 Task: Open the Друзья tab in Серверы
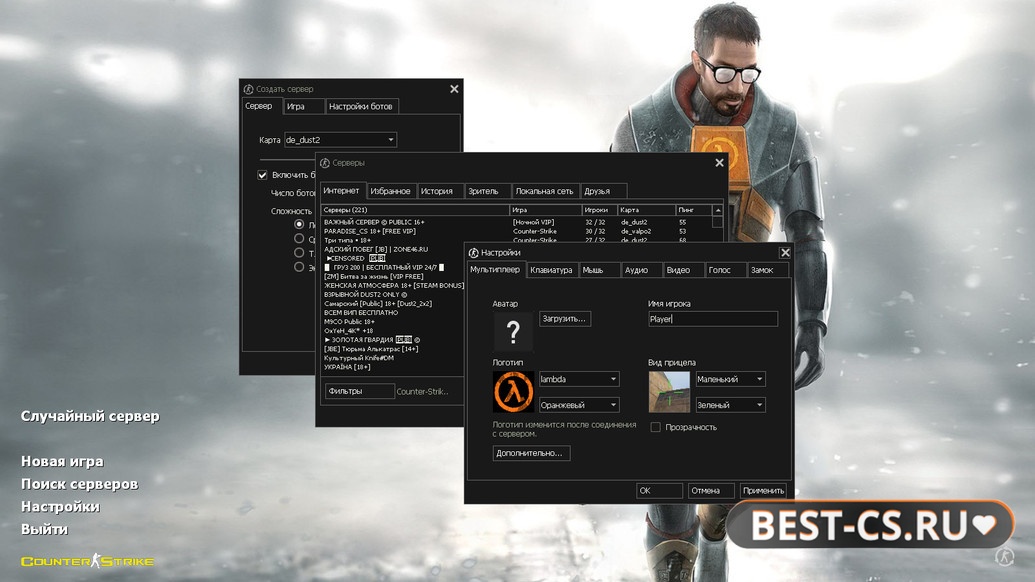click(603, 191)
